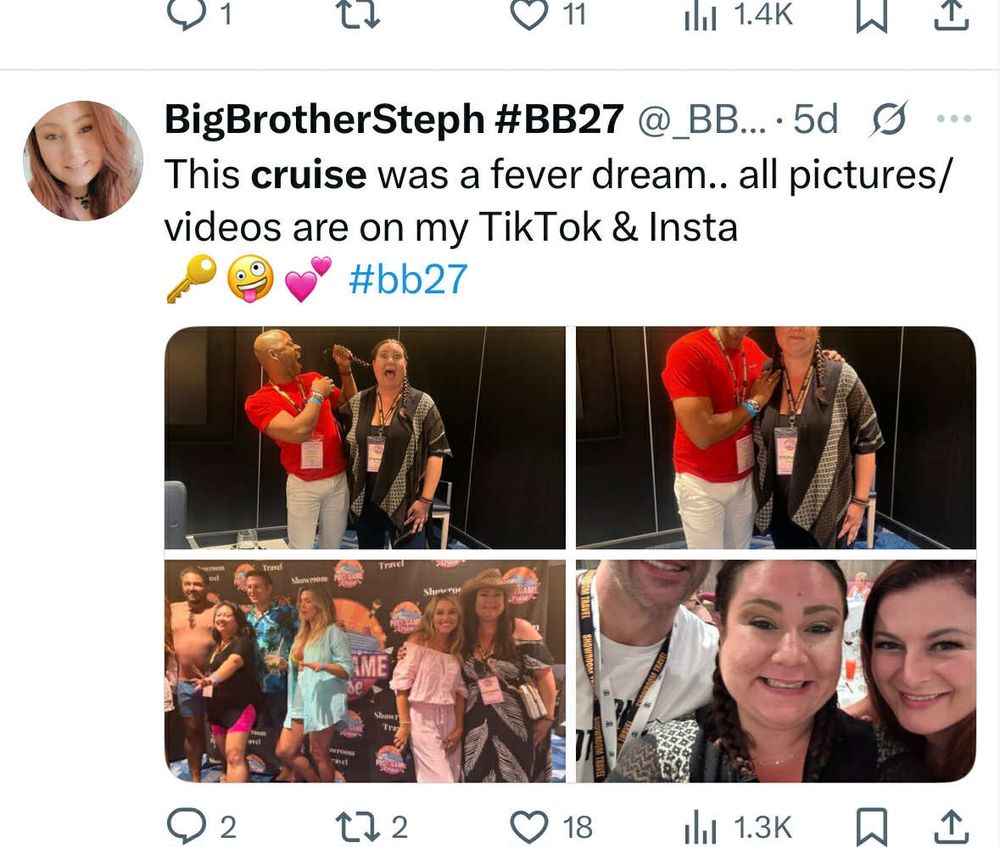View analytics showing 1.3K views
The image size is (1000, 847).
click(738, 827)
